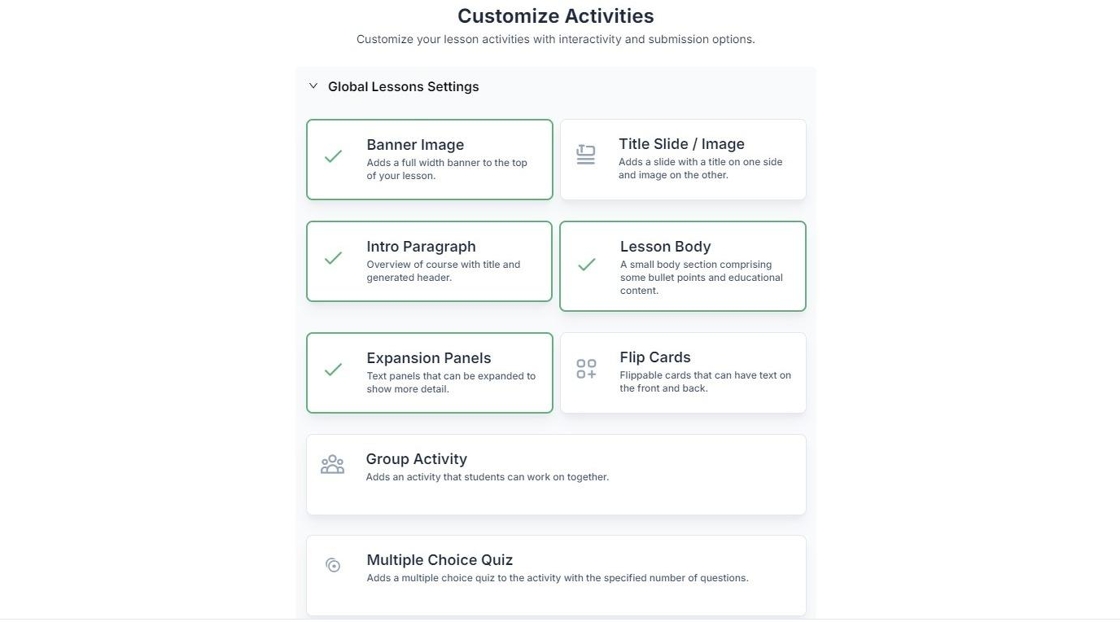Click the green checkmark on Banner Image
This screenshot has height=622, width=1120.
pyautogui.click(x=333, y=156)
